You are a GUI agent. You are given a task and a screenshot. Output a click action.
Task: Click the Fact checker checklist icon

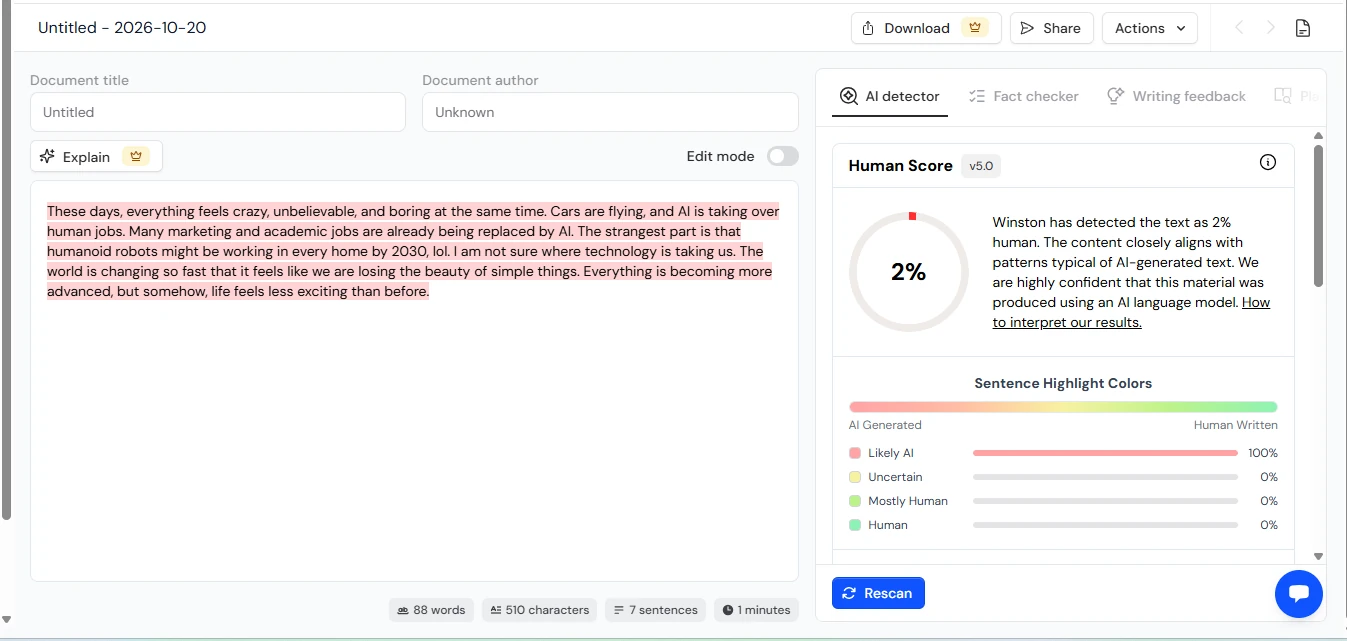point(977,96)
